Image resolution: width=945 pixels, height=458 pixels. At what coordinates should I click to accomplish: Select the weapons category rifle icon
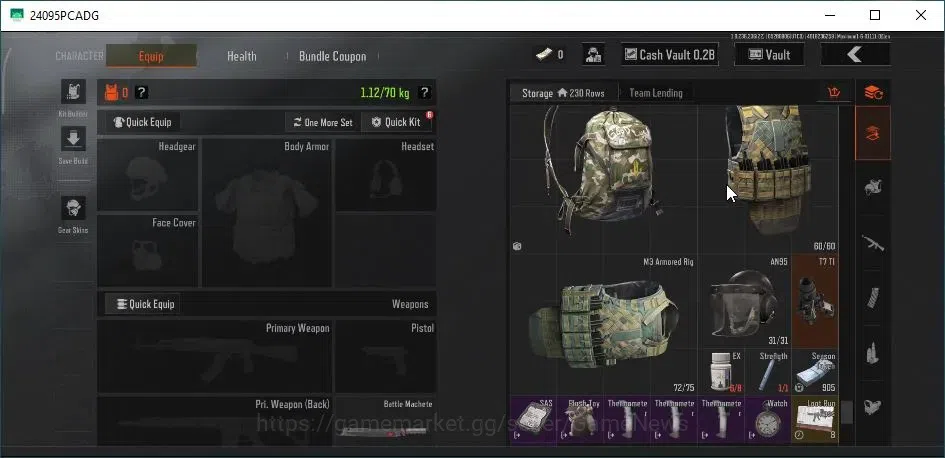click(872, 243)
